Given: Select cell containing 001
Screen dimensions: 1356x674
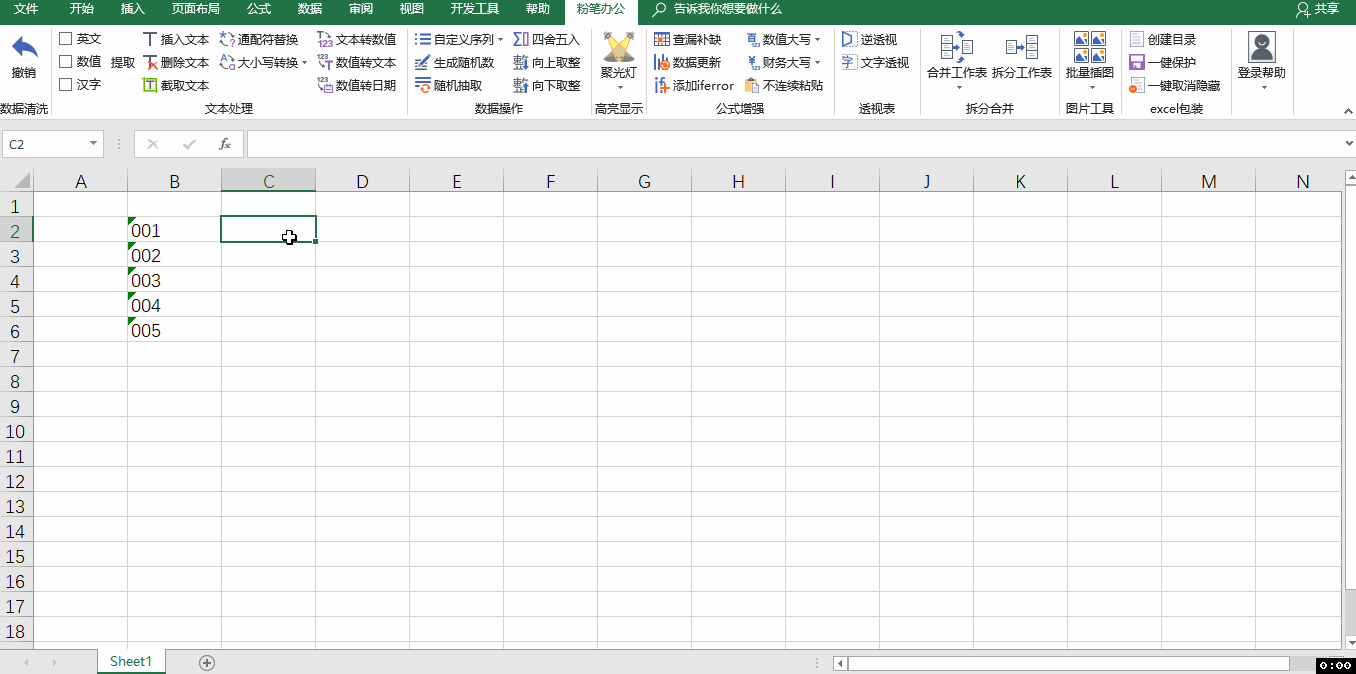Looking at the screenshot, I should (174, 230).
